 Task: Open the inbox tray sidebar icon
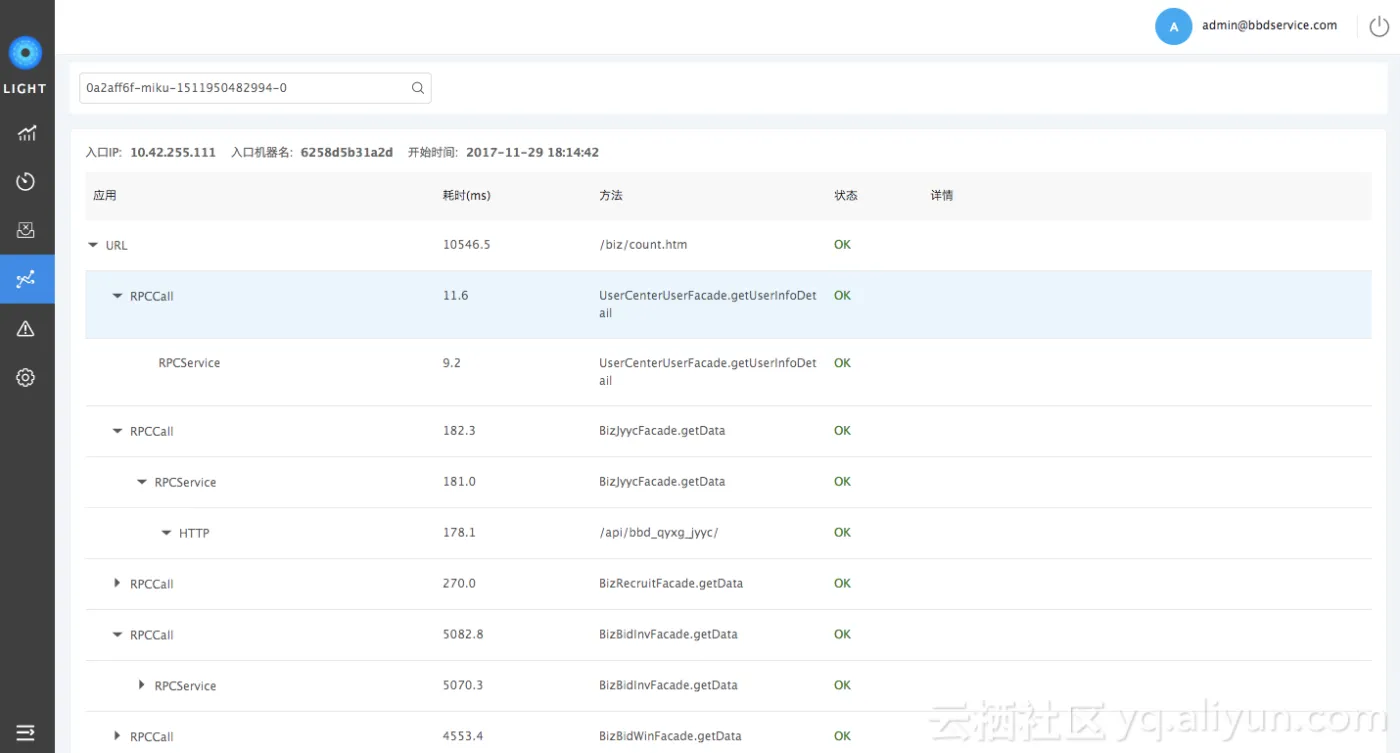tap(26, 231)
